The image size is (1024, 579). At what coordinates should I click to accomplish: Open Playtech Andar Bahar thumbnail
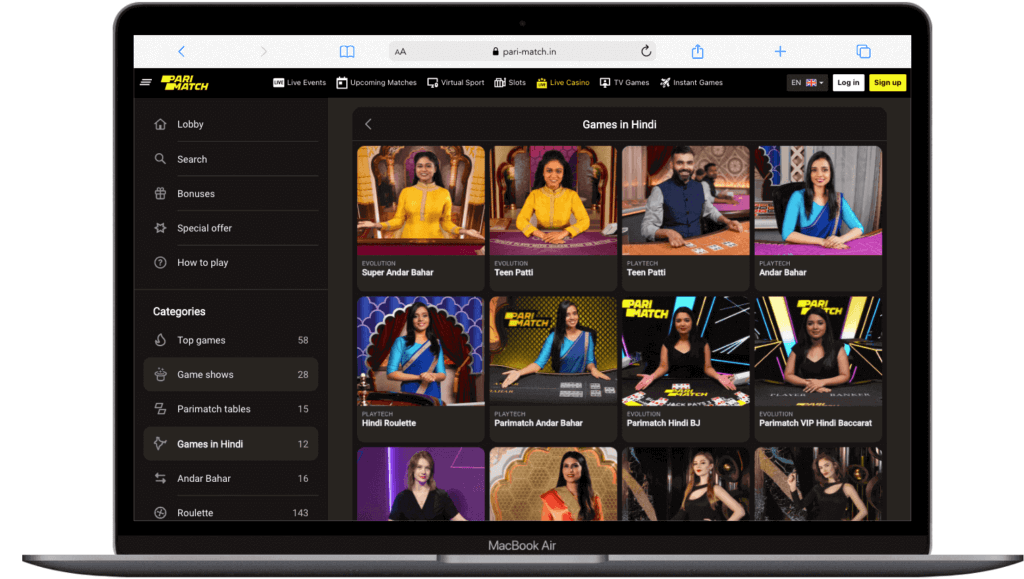click(x=818, y=200)
